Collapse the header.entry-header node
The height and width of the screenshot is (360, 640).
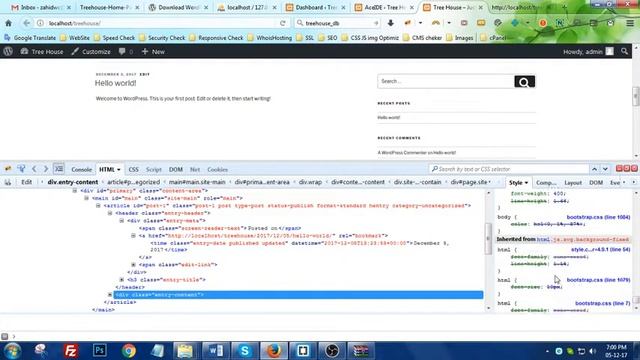[110, 213]
